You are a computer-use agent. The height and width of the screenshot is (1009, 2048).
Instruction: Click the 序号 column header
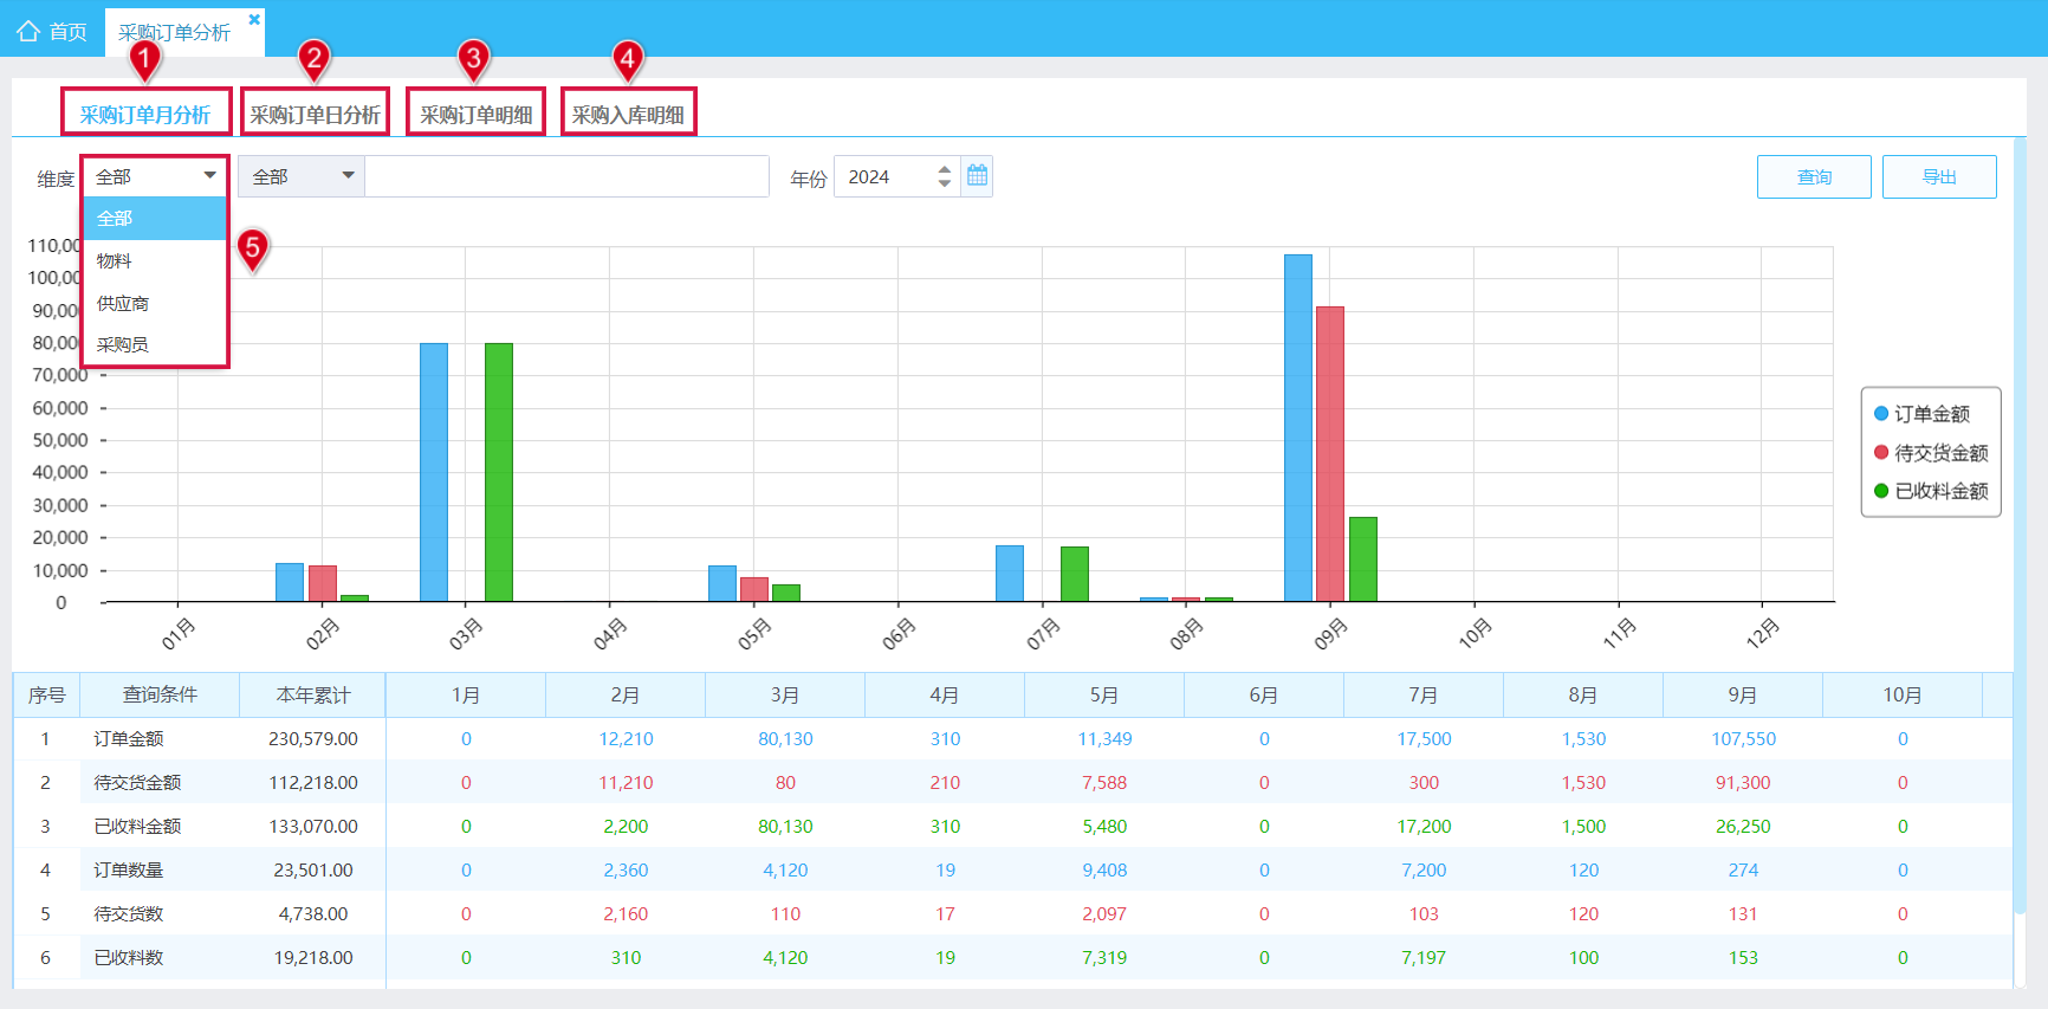click(x=47, y=695)
